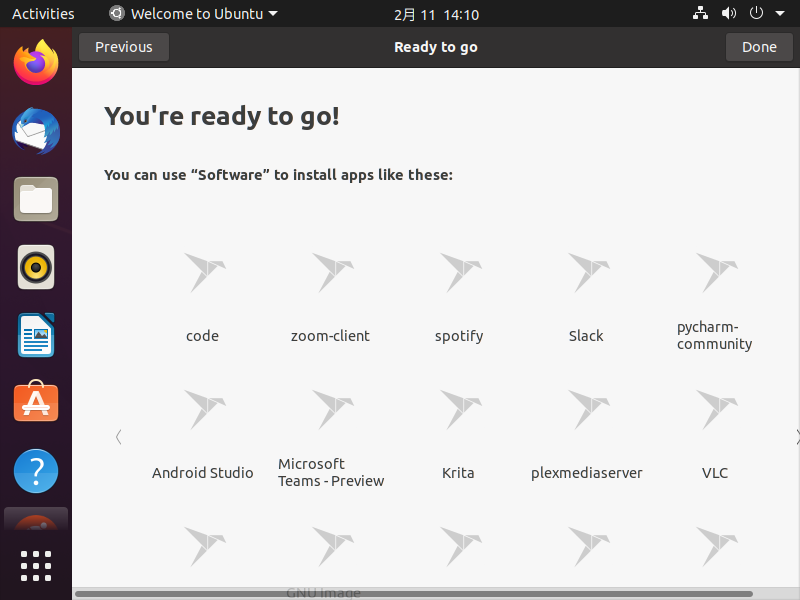Click the pycharm-community app icon
The width and height of the screenshot is (800, 600).
point(717,272)
